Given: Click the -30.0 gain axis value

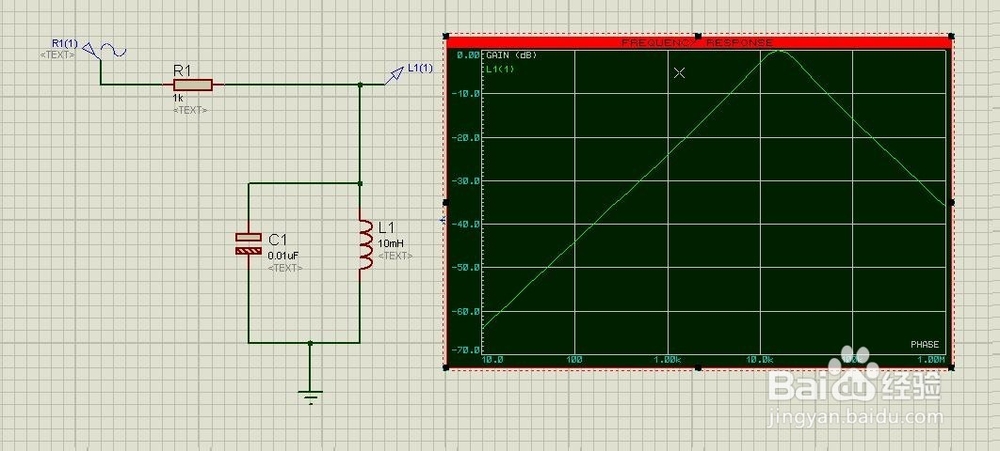Looking at the screenshot, I should tap(465, 181).
